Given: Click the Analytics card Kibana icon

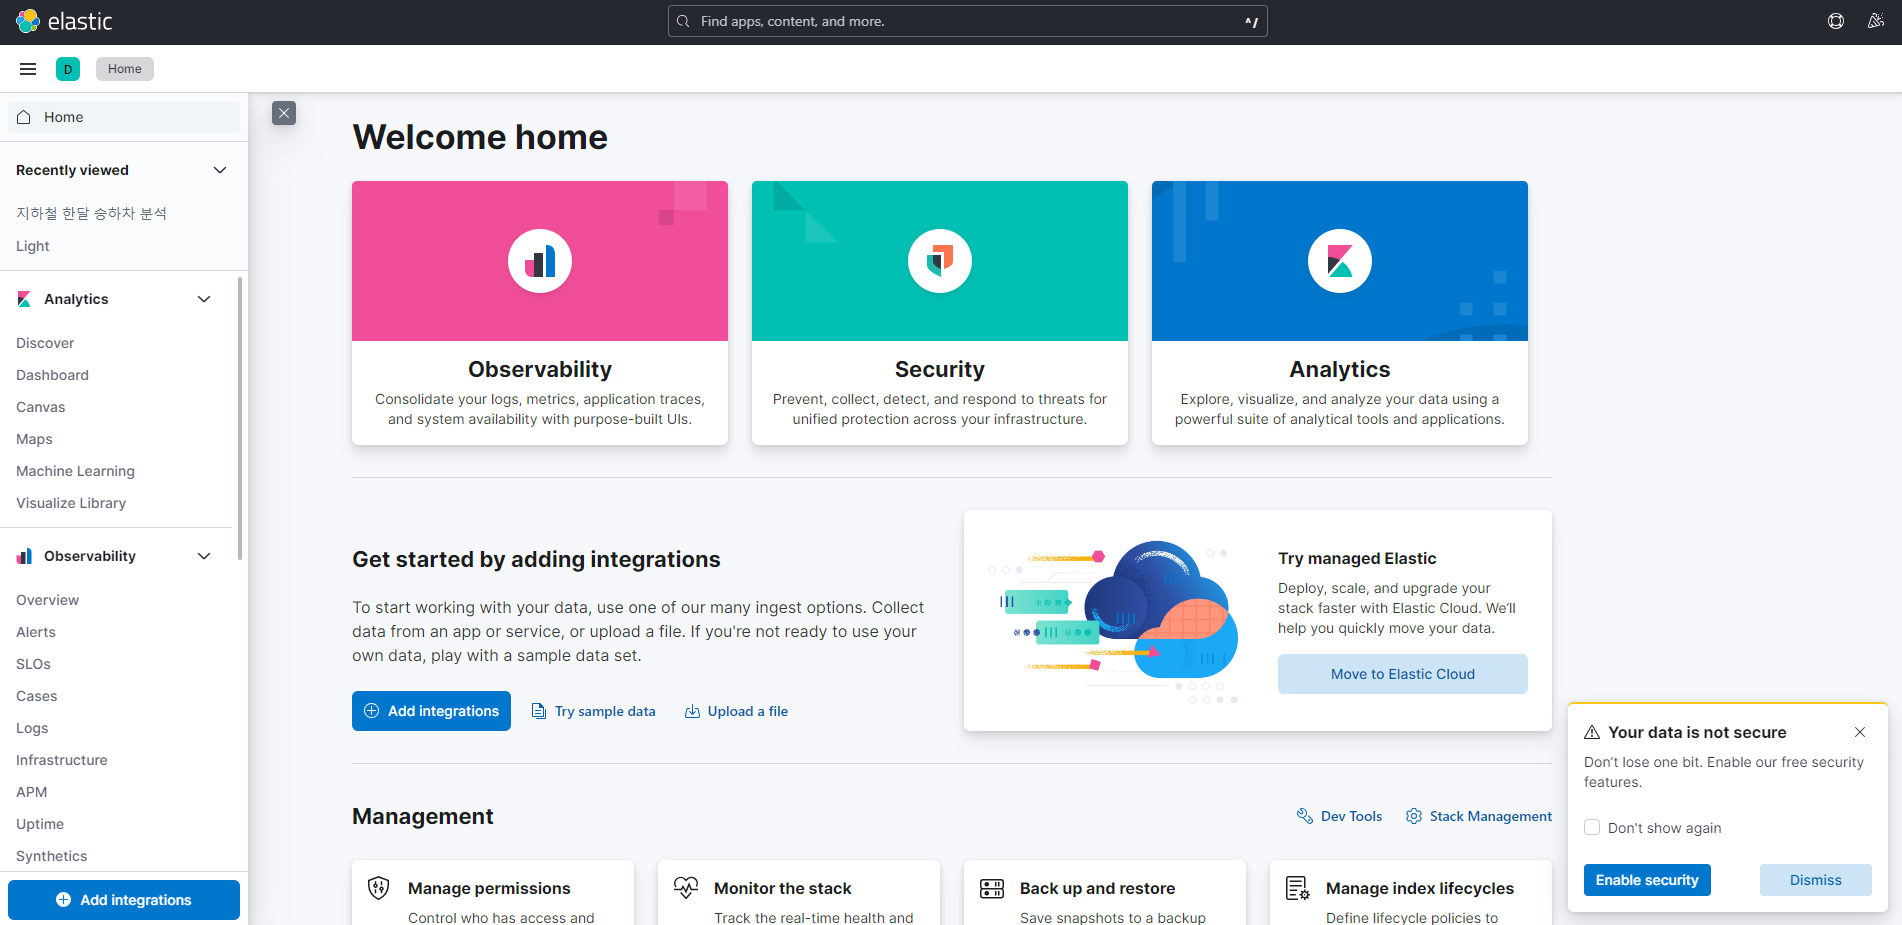Looking at the screenshot, I should pyautogui.click(x=1340, y=261).
